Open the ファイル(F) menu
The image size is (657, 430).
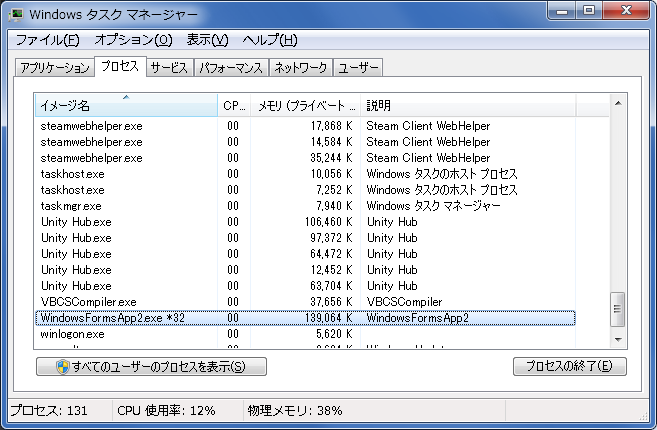point(47,40)
